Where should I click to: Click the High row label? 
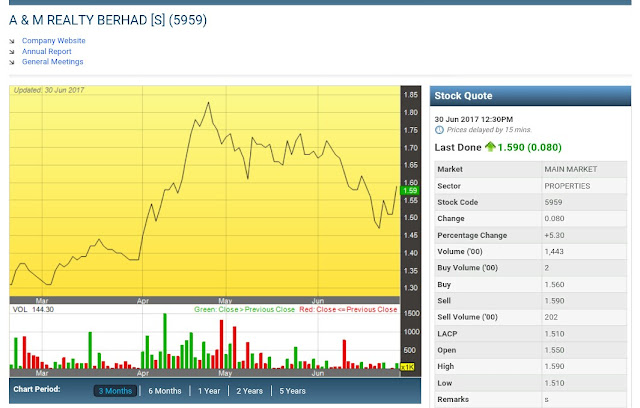pos(445,366)
